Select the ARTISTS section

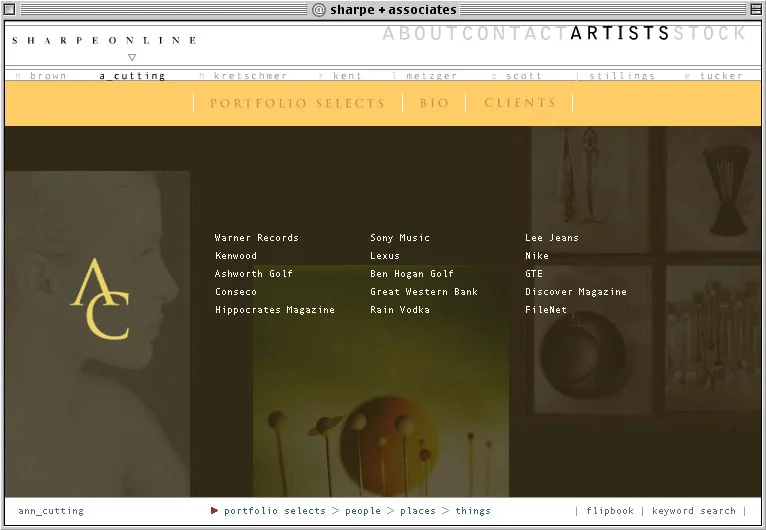click(x=620, y=34)
